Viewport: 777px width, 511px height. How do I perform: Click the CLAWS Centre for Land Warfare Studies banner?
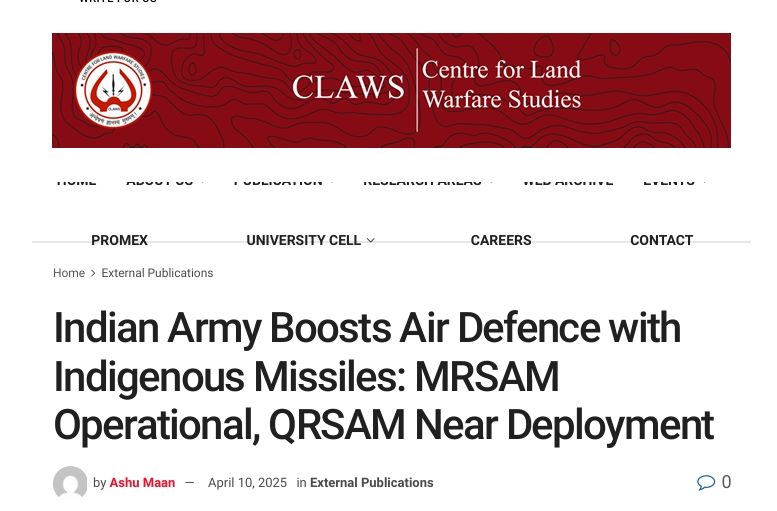[391, 90]
